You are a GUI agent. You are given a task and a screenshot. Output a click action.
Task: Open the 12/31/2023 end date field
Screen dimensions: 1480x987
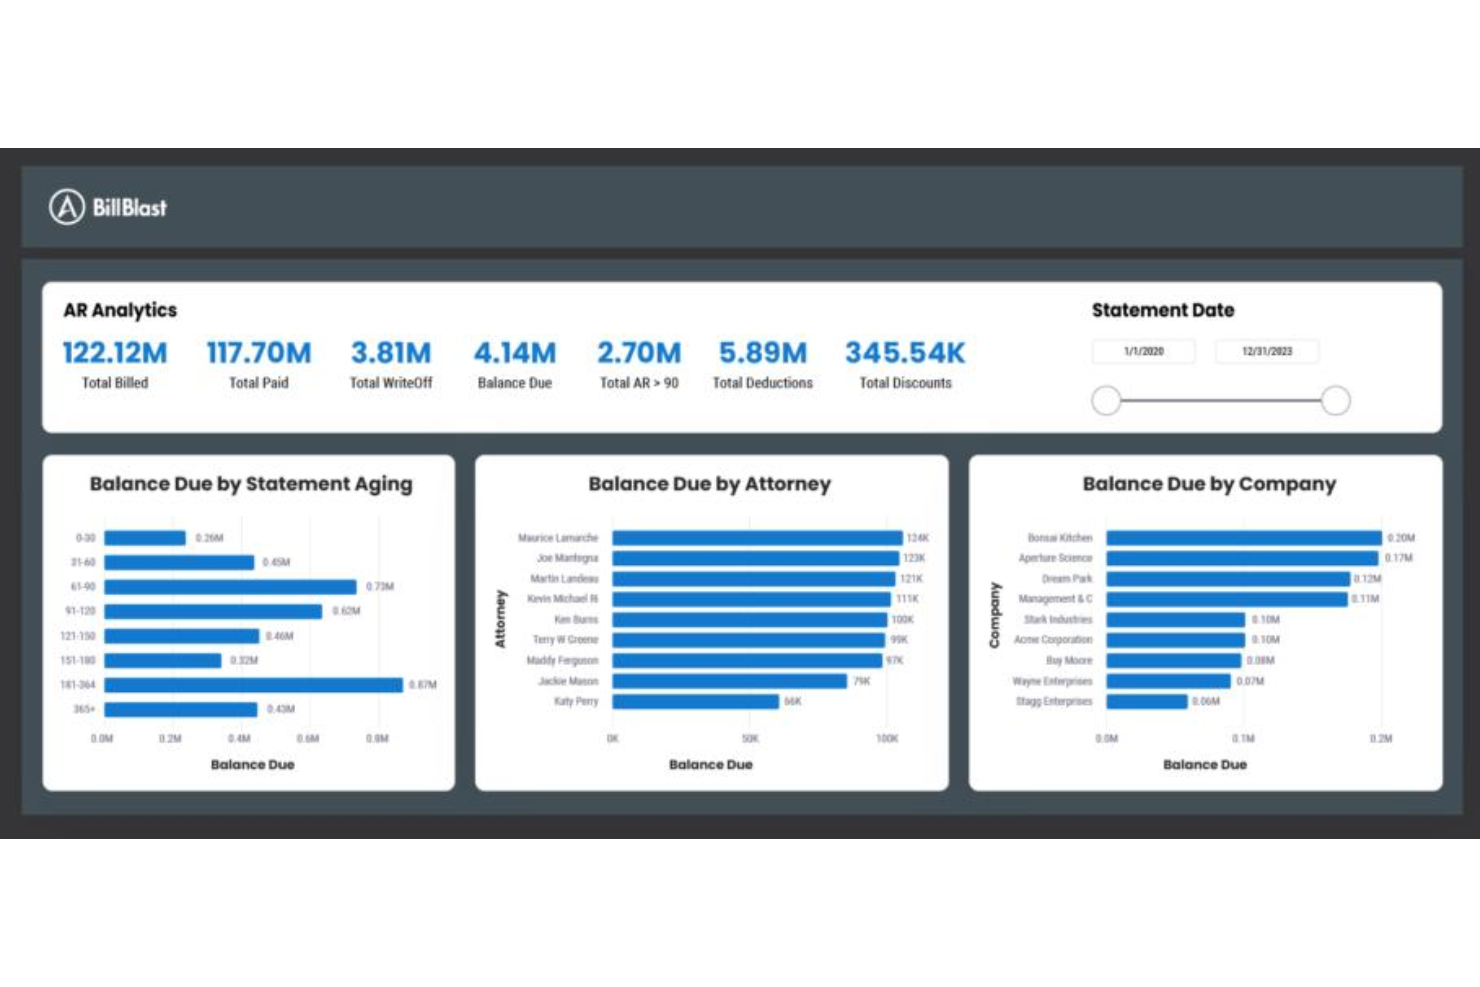[1266, 351]
